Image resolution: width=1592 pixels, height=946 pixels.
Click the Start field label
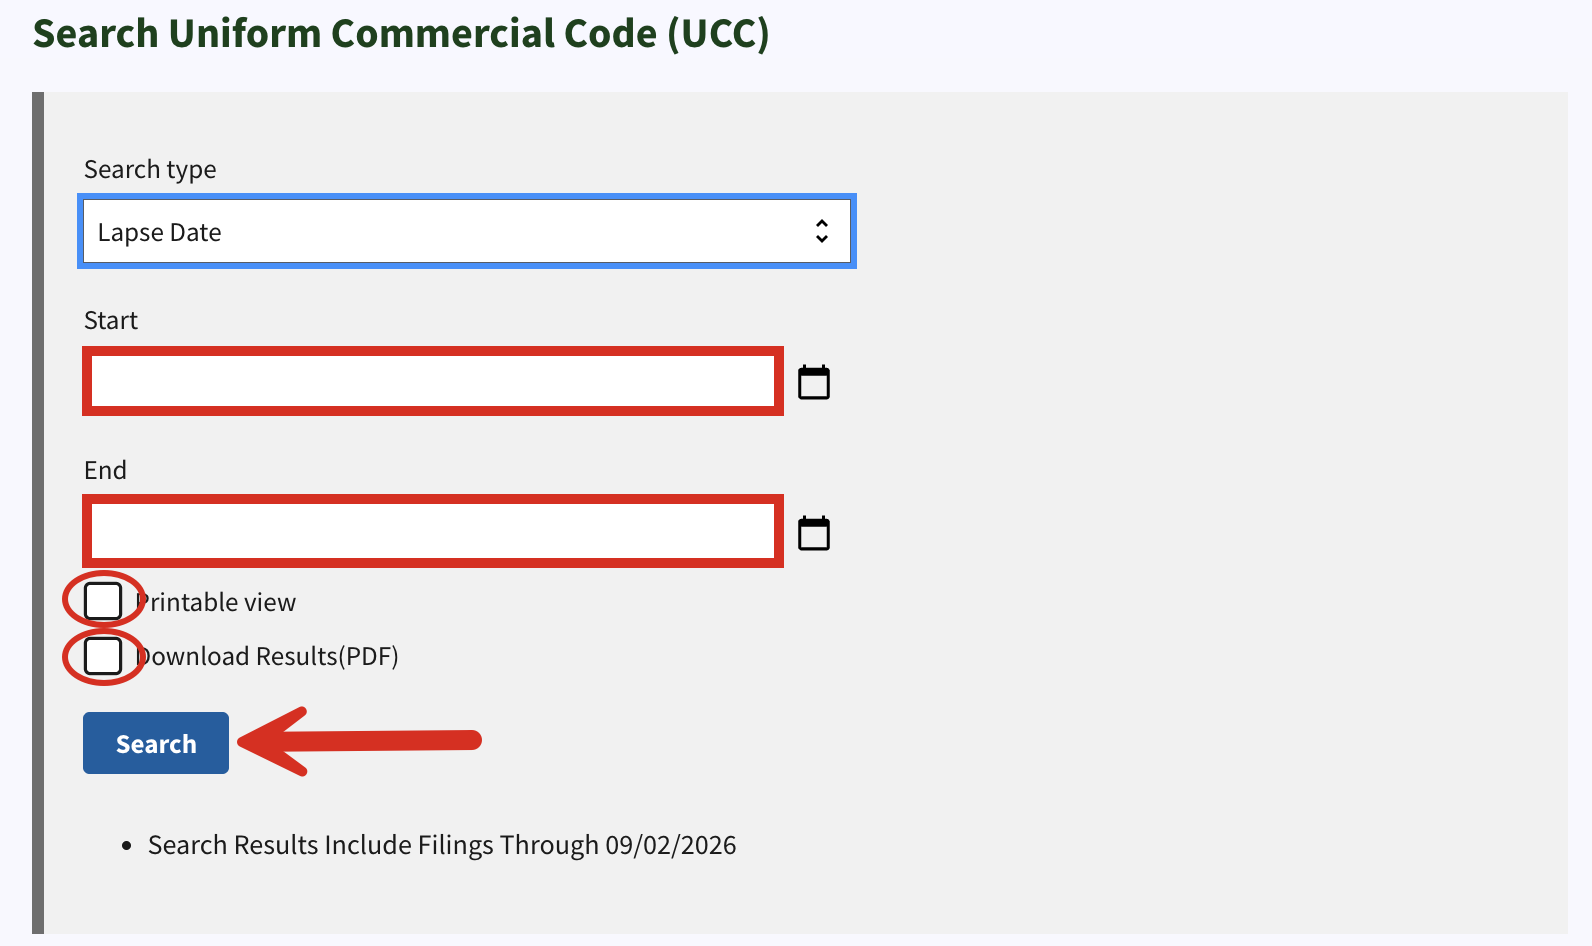[111, 320]
